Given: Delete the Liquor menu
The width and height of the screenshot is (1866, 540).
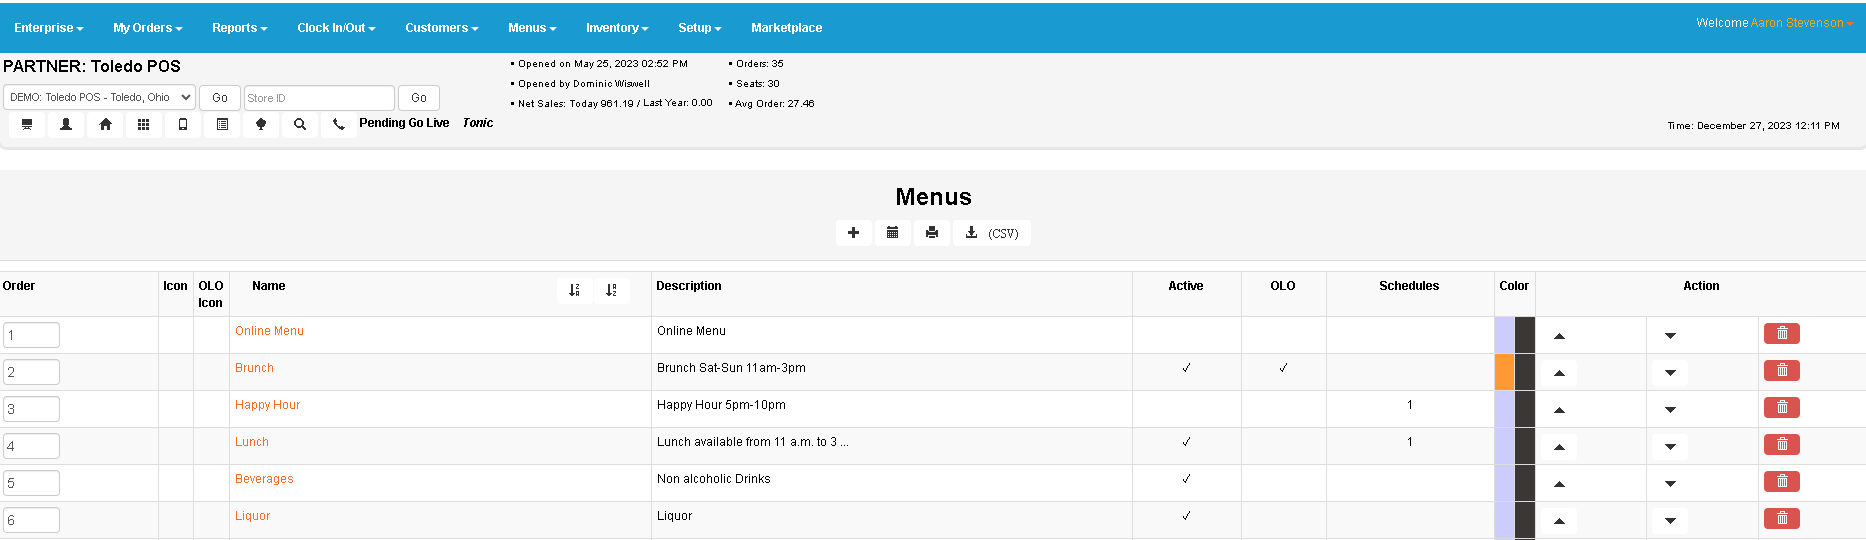Looking at the screenshot, I should (x=1782, y=519).
